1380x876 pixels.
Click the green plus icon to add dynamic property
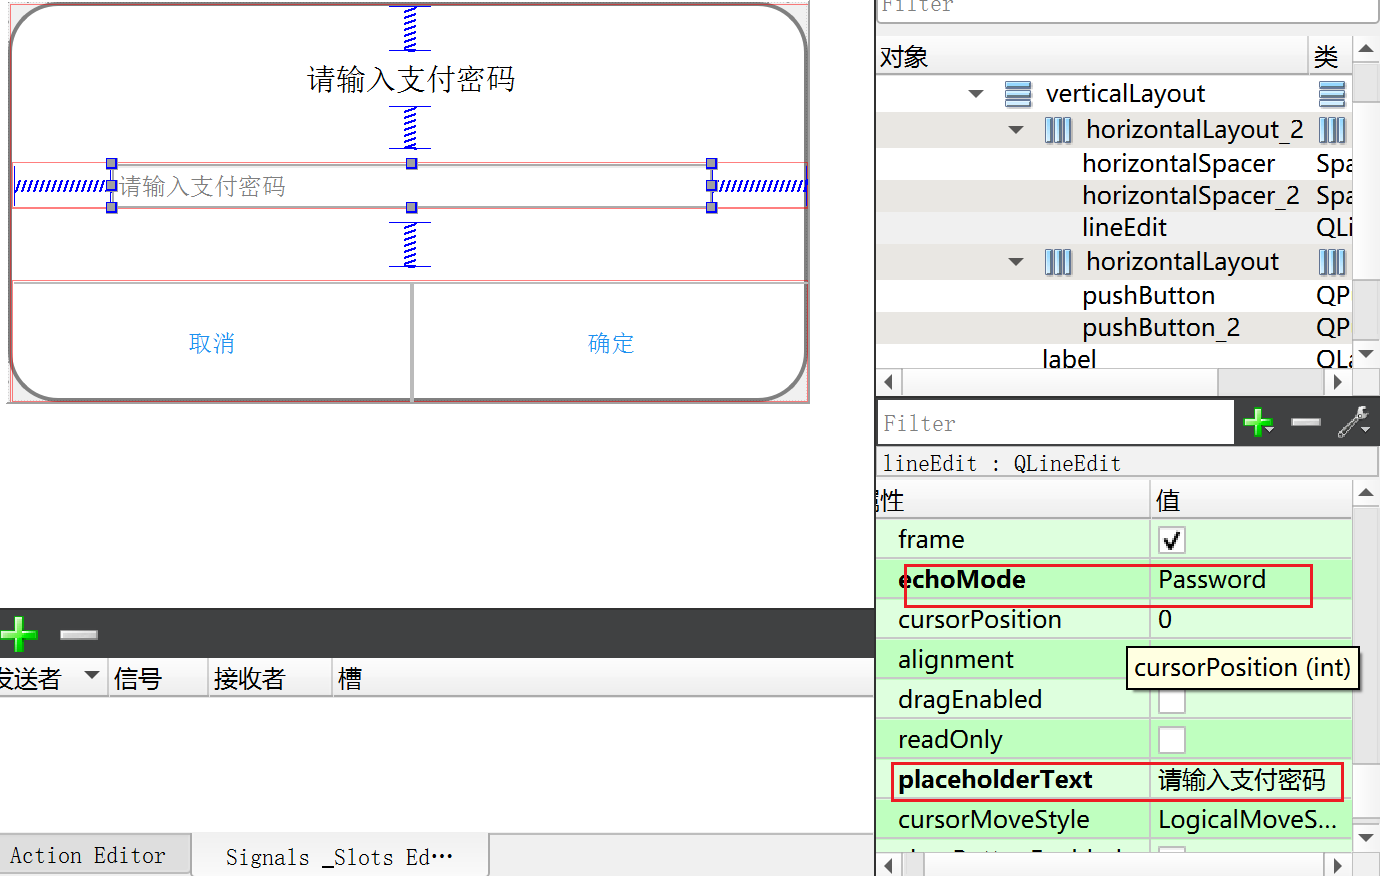click(1258, 422)
